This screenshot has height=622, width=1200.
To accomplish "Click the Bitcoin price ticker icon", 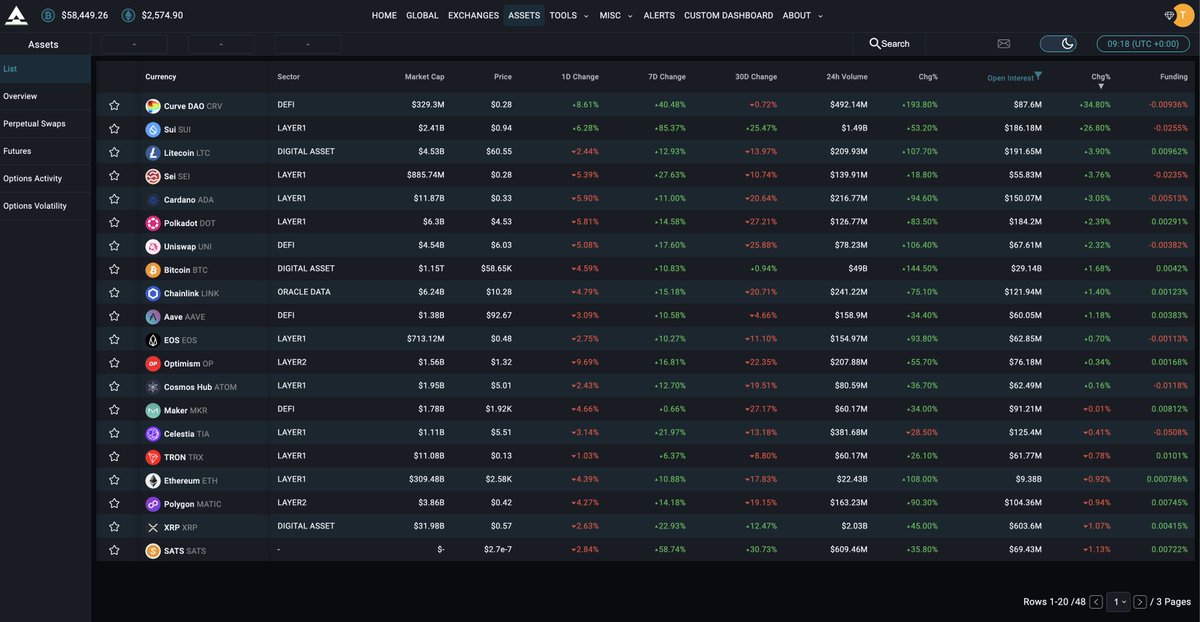I will 48,15.
